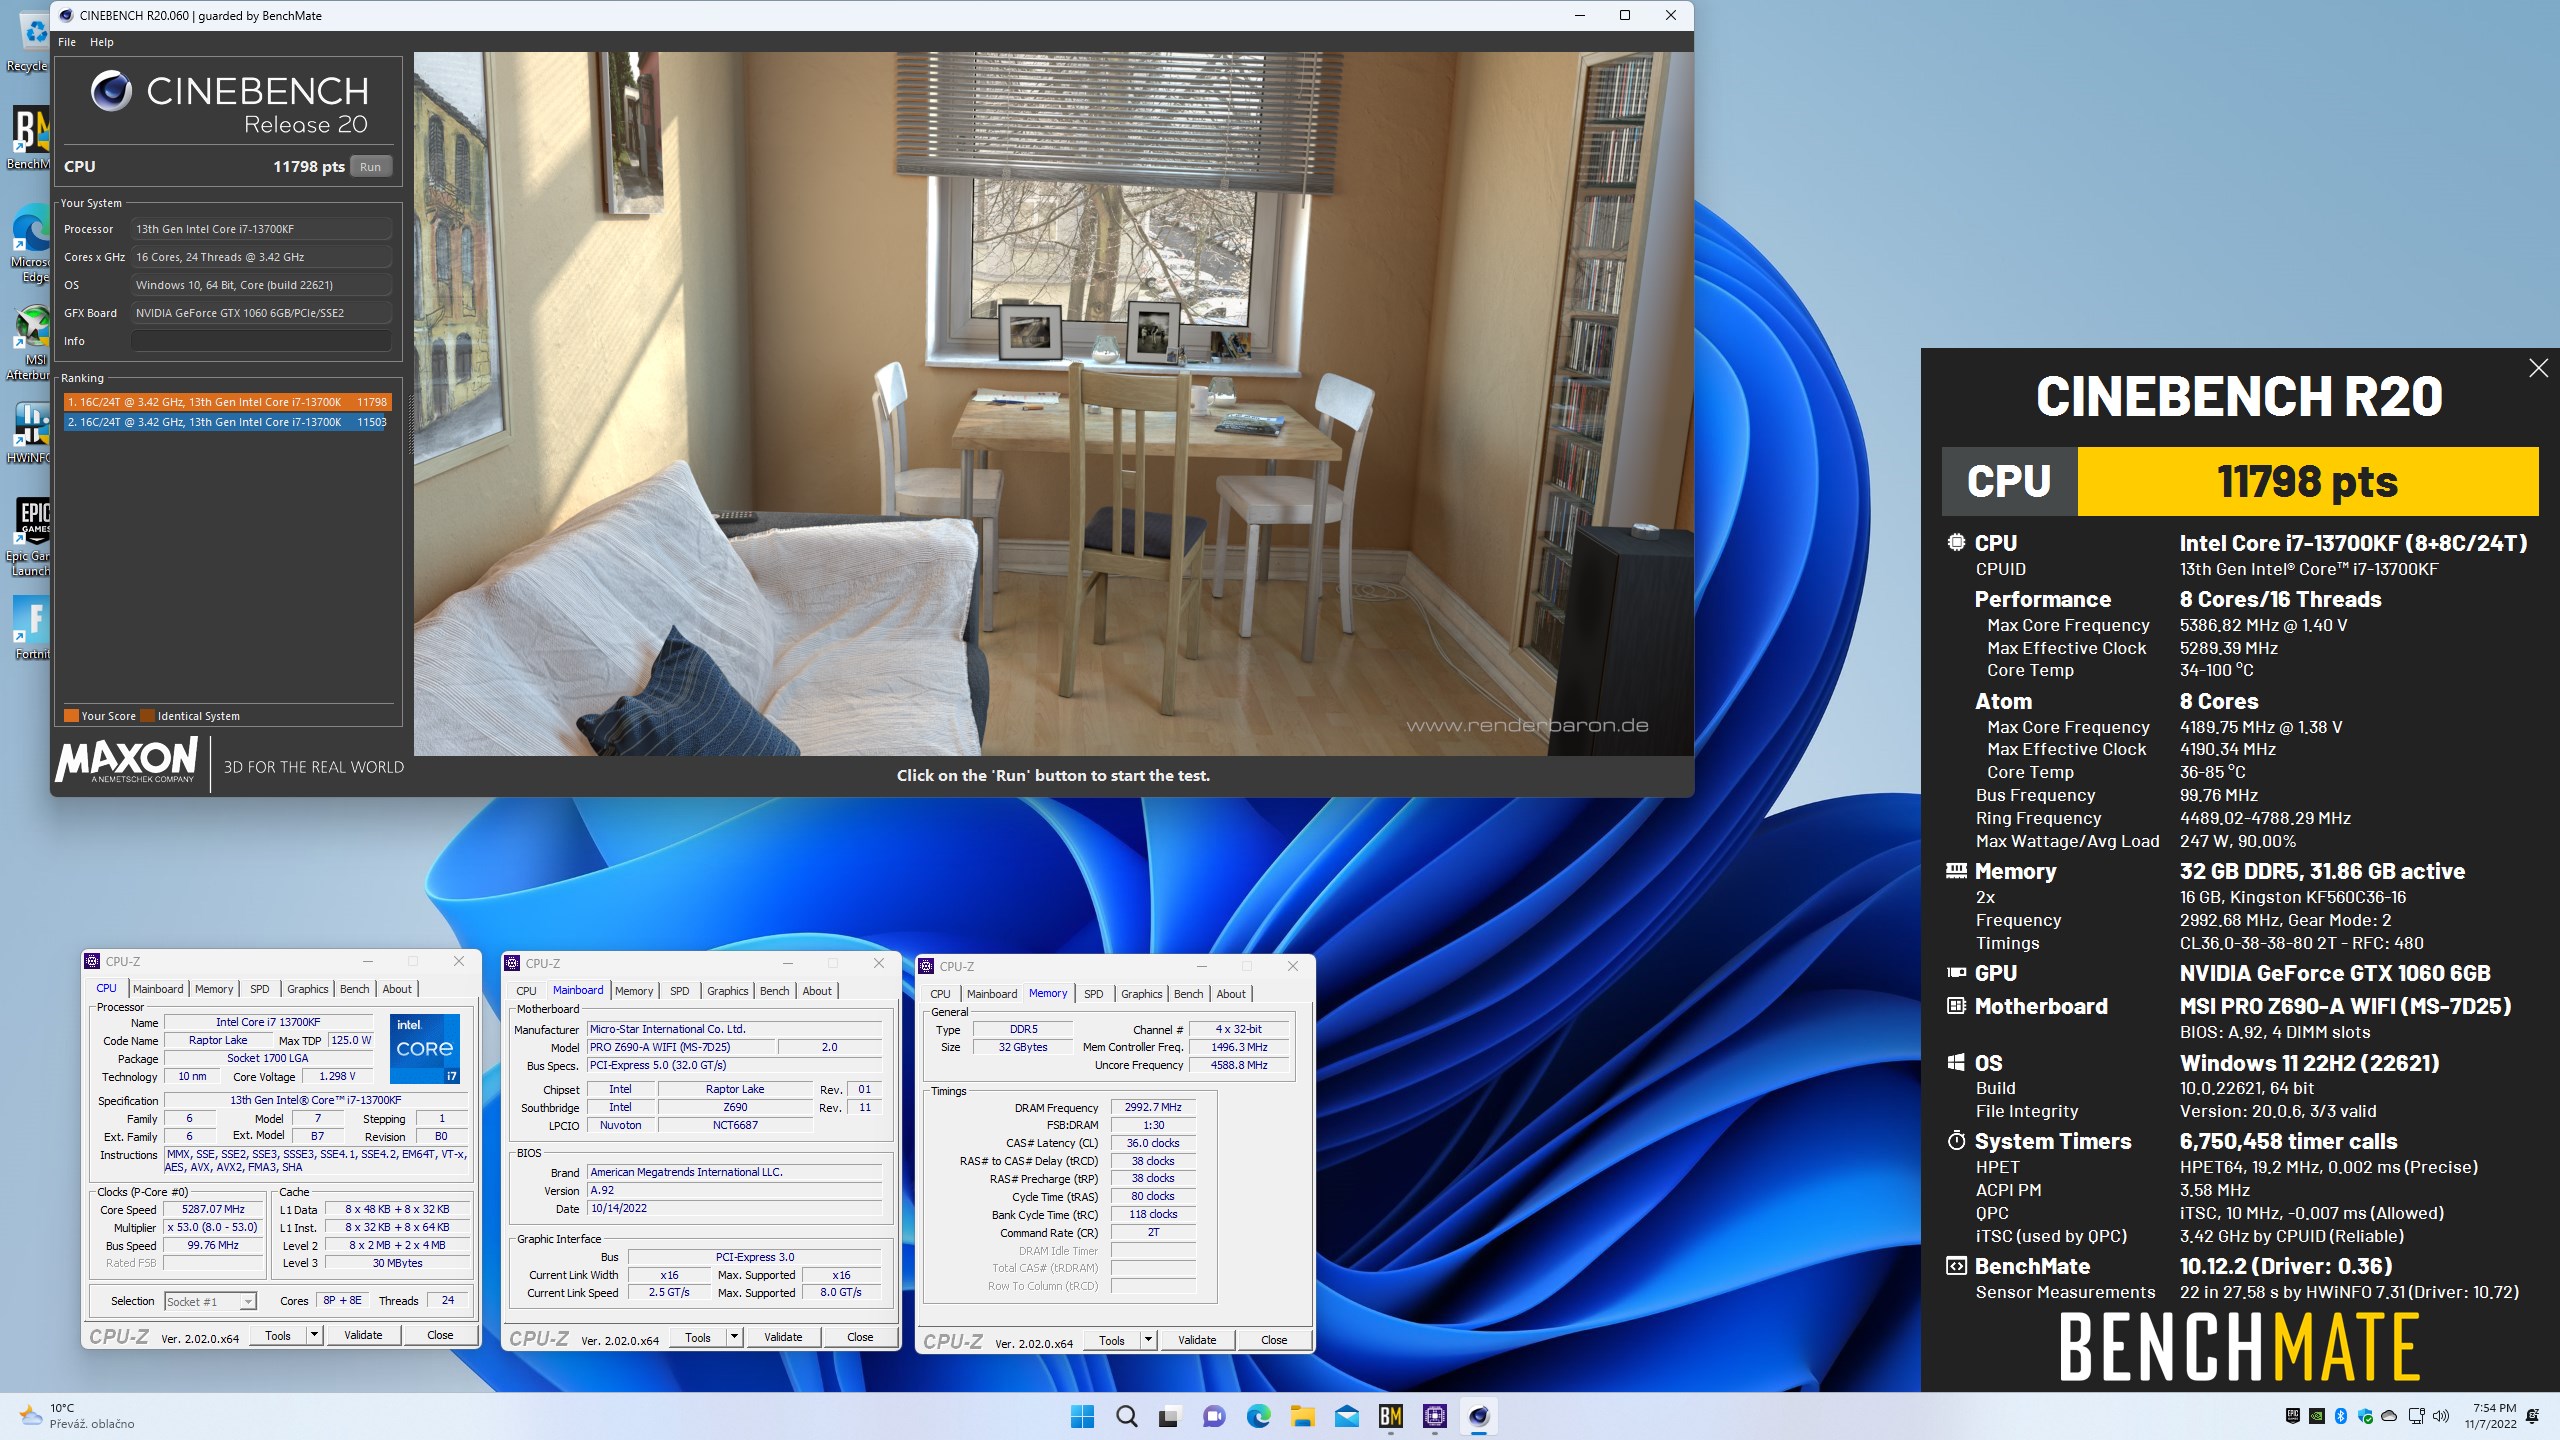
Task: Expand Tools dropdown arrow in CPU-Z processor window
Action: click(313, 1335)
